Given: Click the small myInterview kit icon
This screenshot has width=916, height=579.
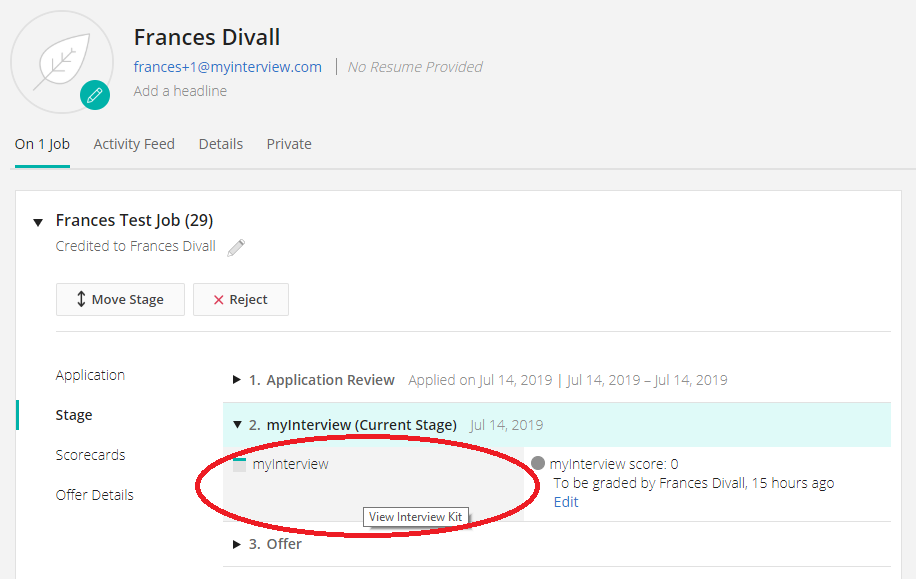Looking at the screenshot, I should click(x=239, y=464).
